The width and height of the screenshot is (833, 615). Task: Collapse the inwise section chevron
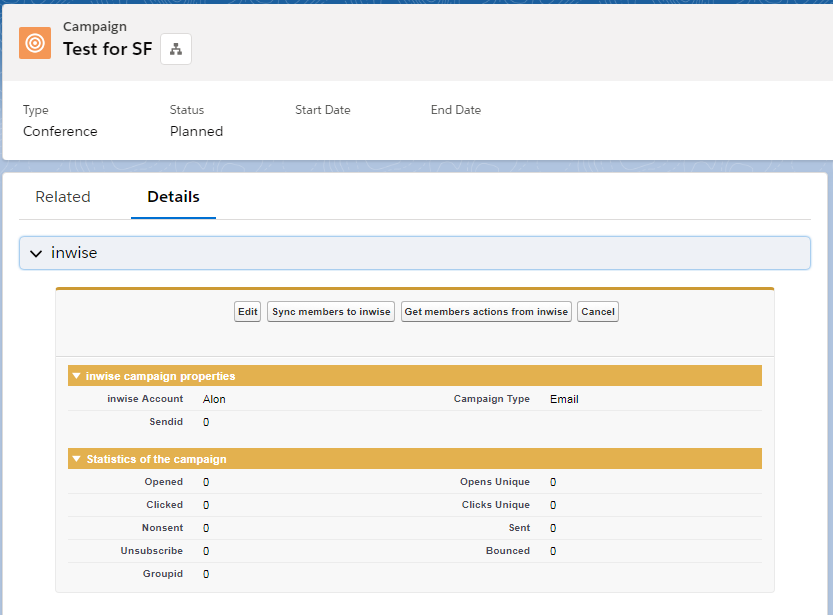point(36,254)
